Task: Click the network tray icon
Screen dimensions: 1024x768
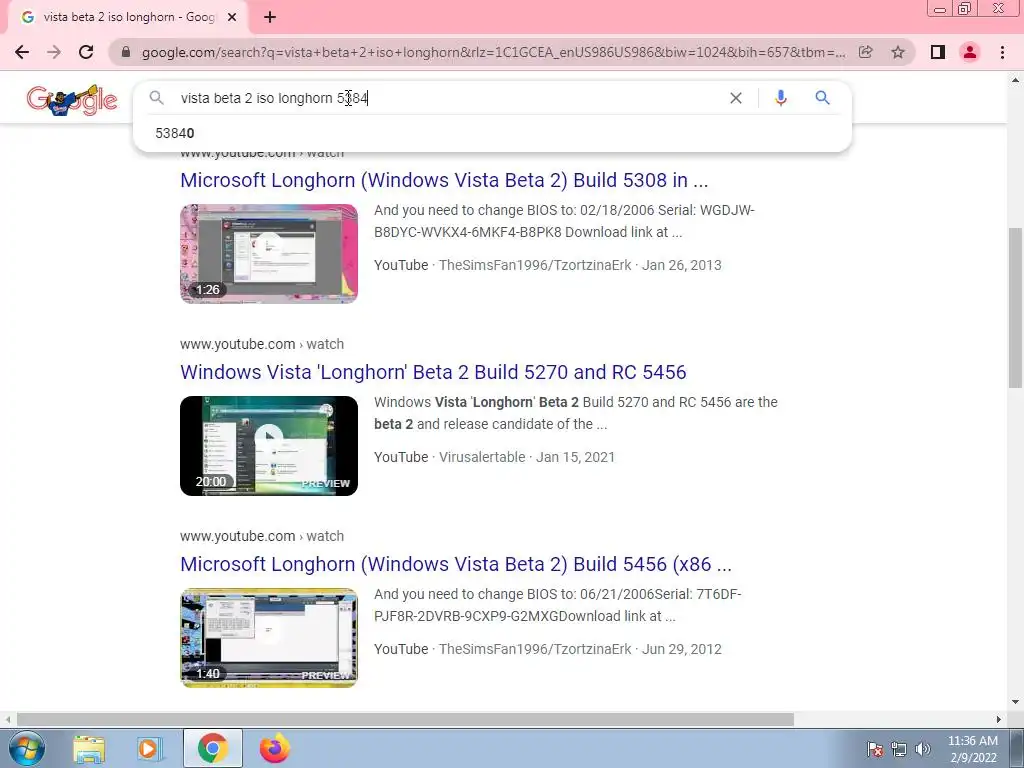Action: pyautogui.click(x=899, y=749)
